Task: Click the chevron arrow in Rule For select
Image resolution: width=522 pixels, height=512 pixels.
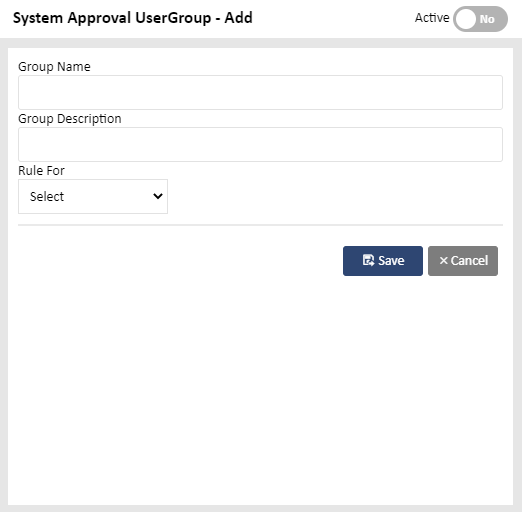Action: click(158, 196)
